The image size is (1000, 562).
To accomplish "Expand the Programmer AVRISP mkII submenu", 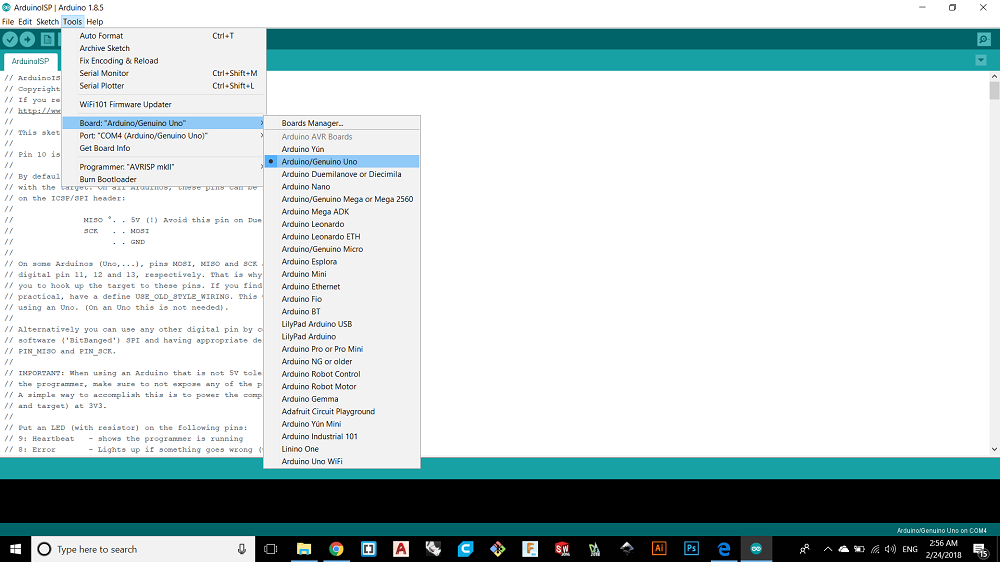I will pyautogui.click(x=164, y=167).
